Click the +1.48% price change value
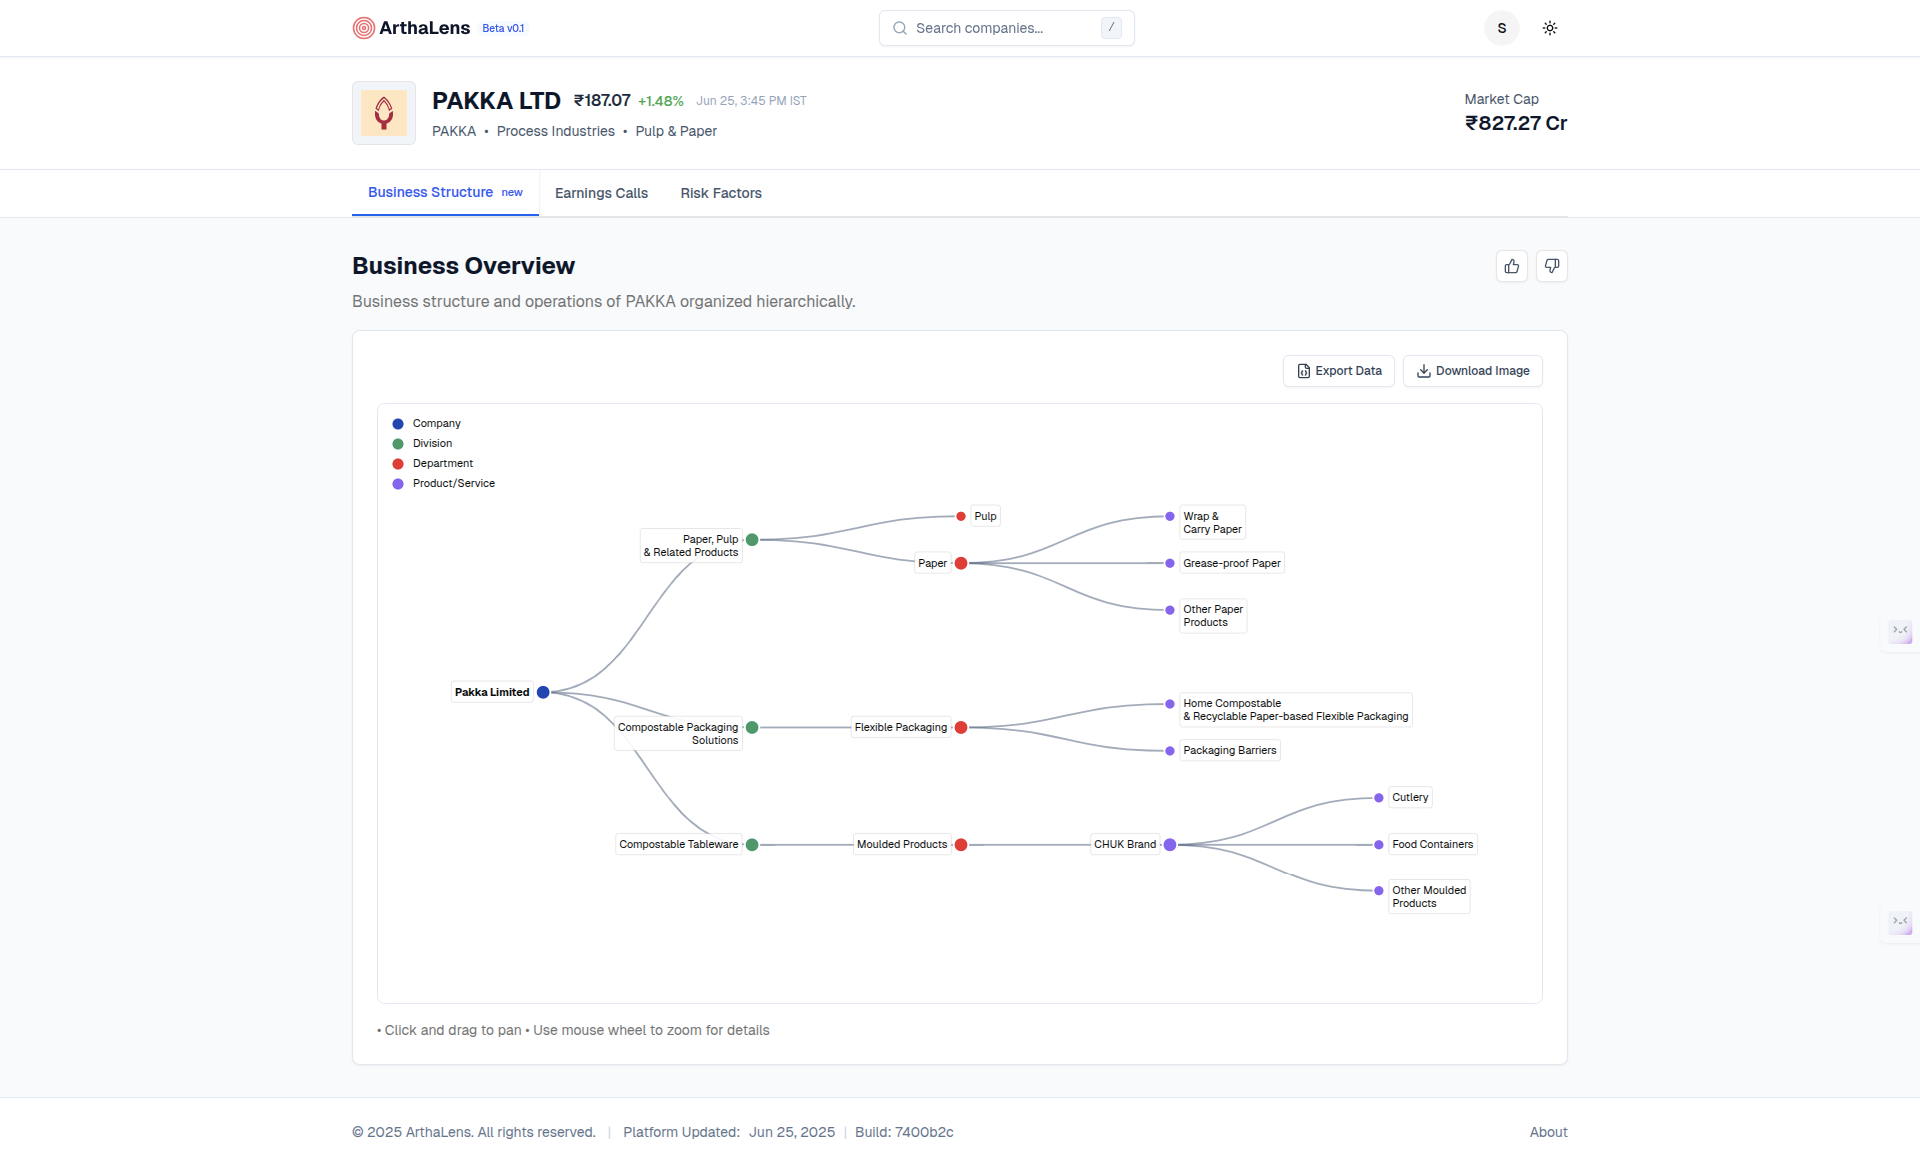The width and height of the screenshot is (1920, 1167). 661,101
